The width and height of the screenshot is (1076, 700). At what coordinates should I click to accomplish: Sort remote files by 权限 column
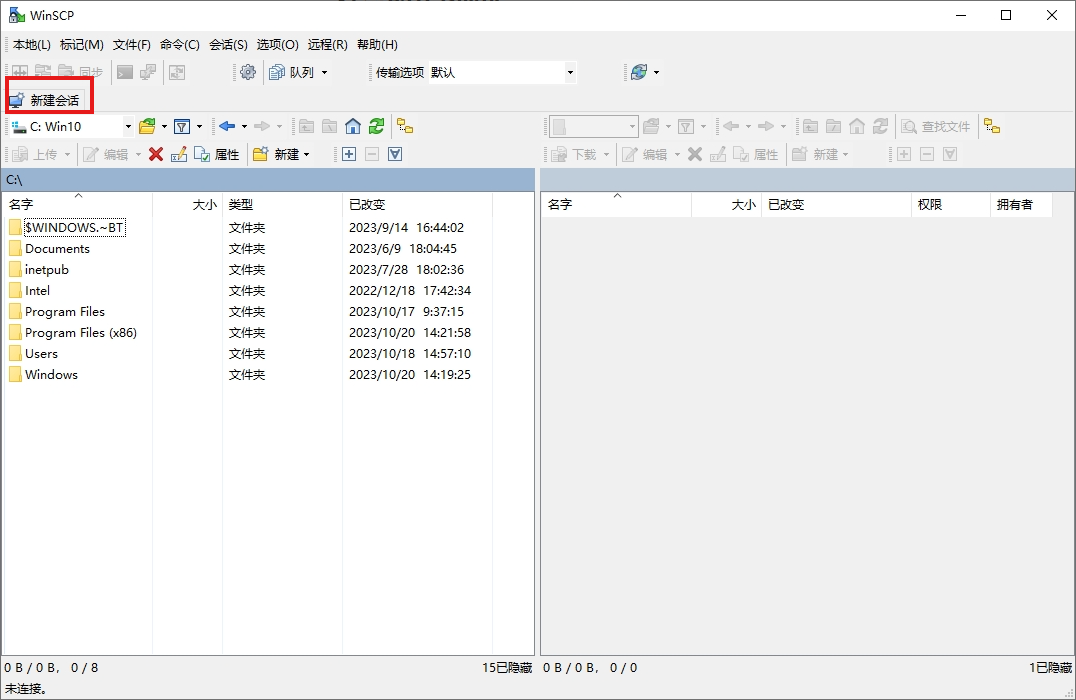[x=950, y=205]
